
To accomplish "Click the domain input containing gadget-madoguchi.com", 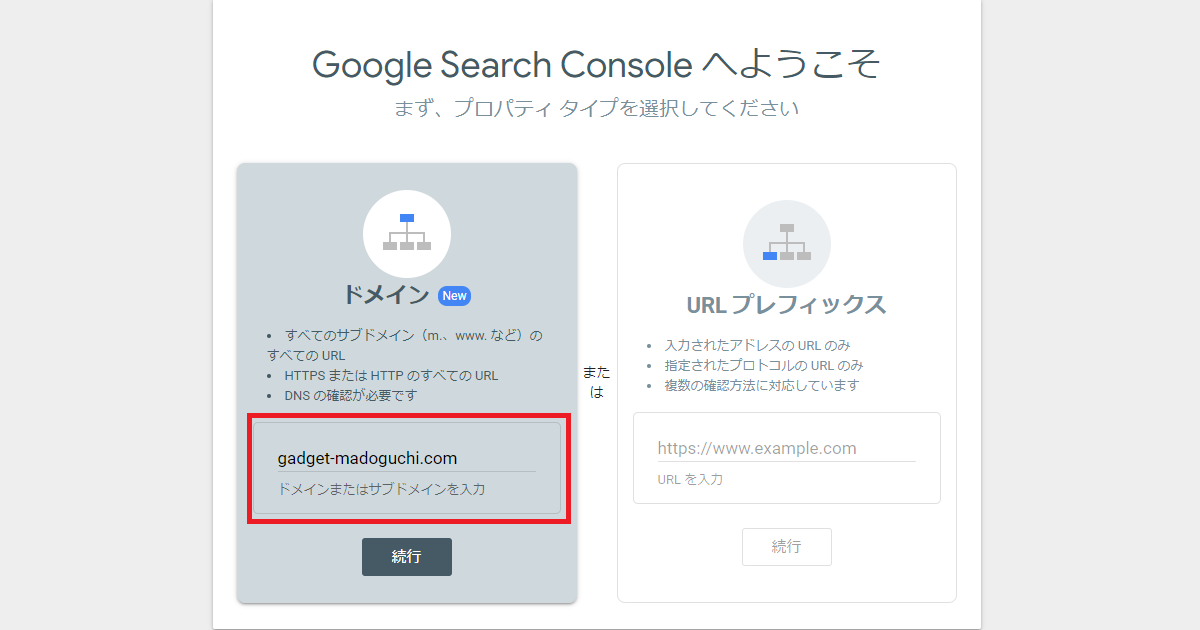I will tap(407, 459).
